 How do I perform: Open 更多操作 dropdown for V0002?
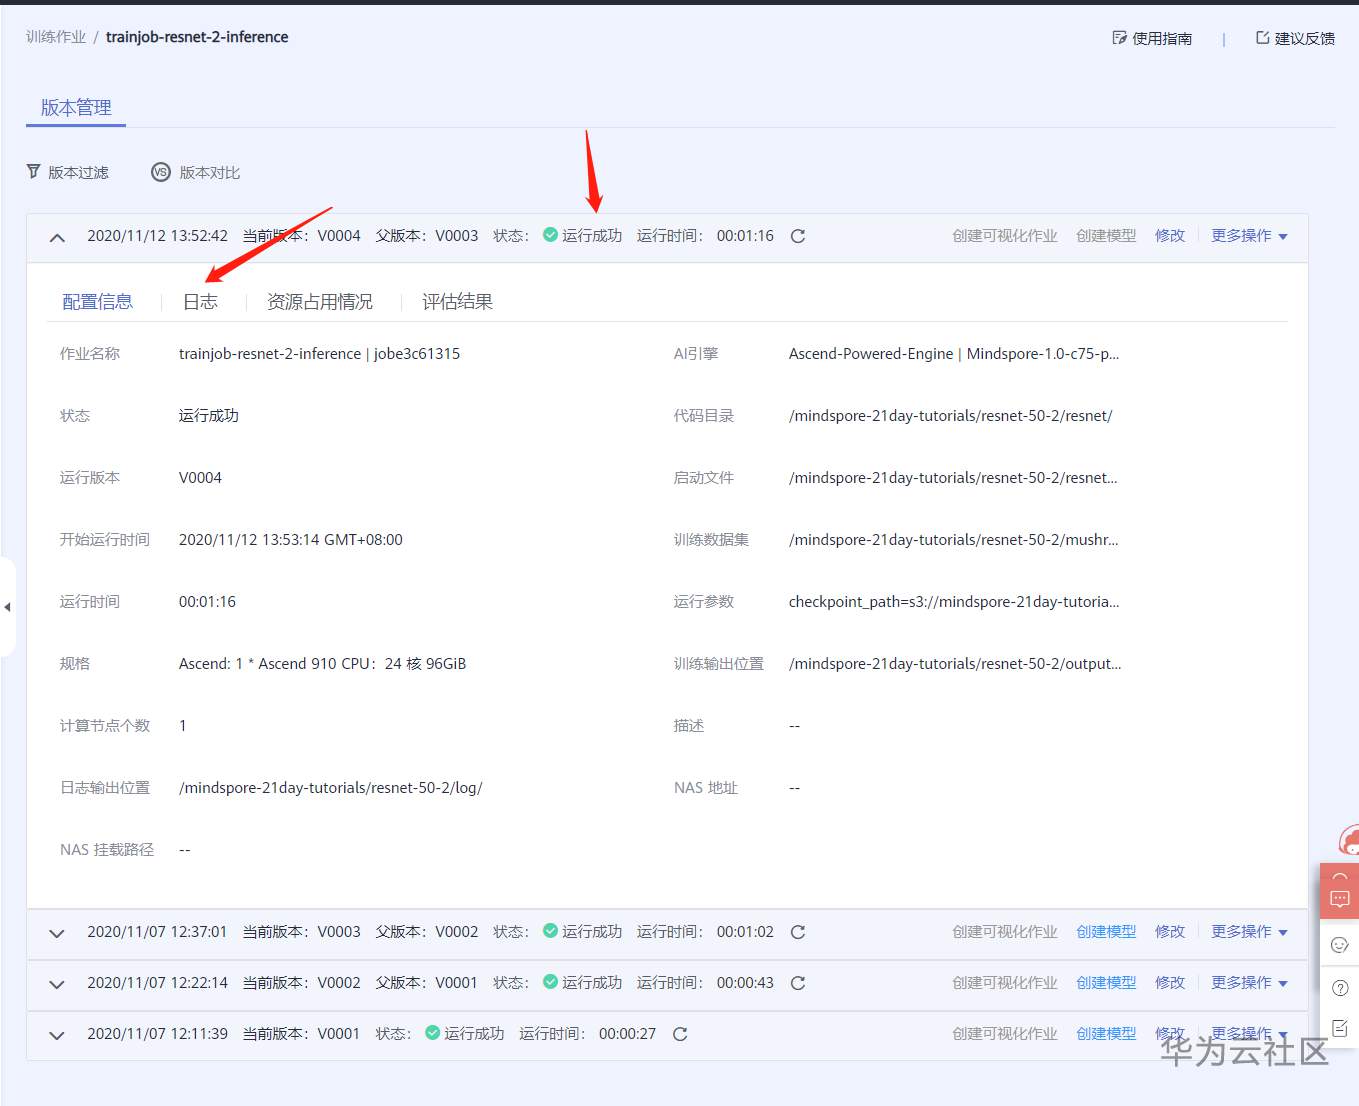coord(1249,983)
